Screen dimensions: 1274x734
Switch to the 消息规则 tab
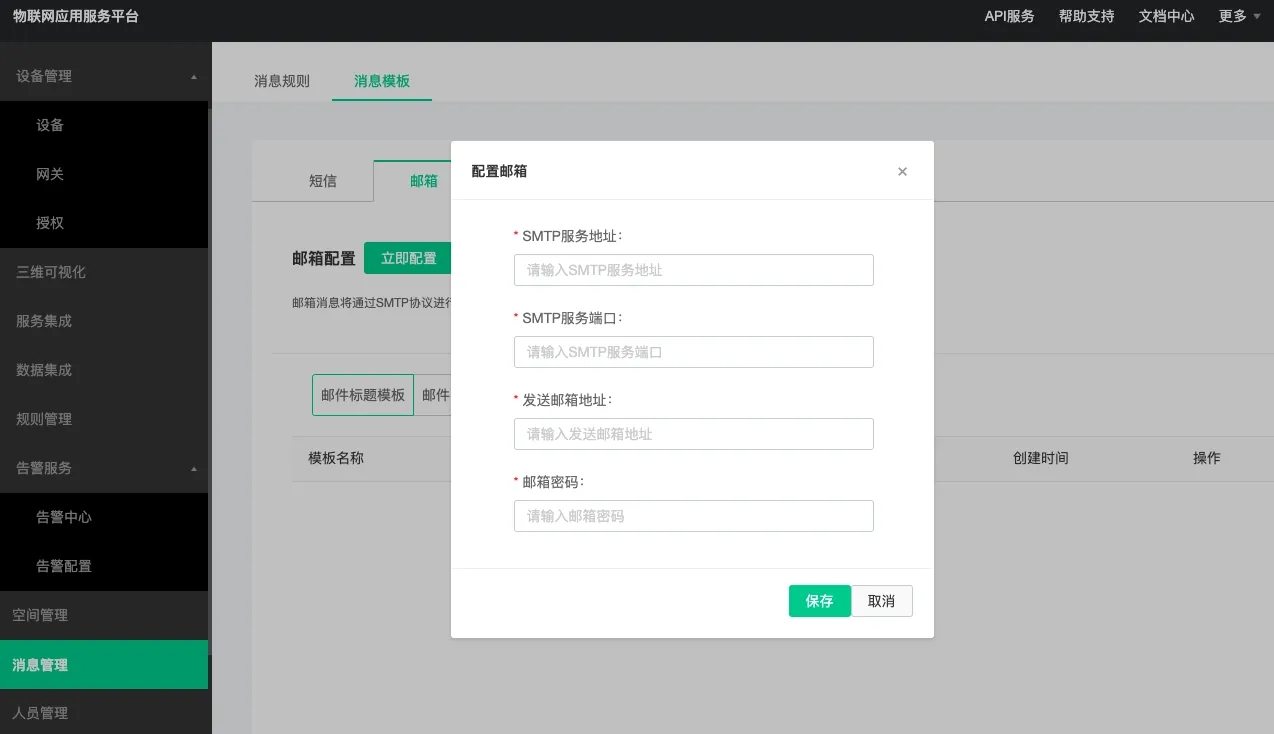[282, 81]
